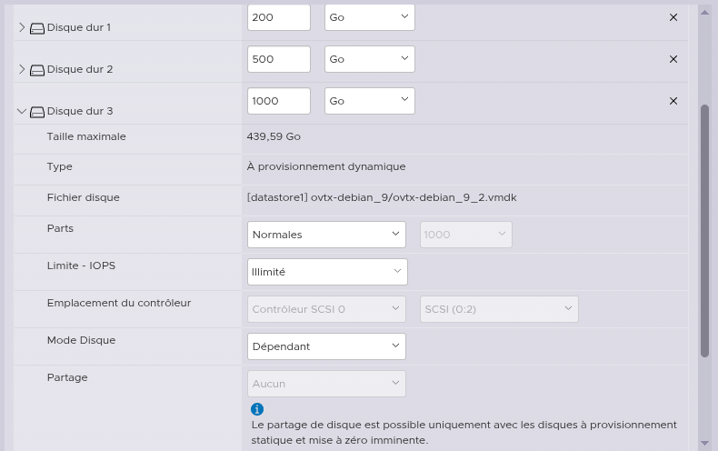Remove Disque dur 2 with its X

point(673,59)
